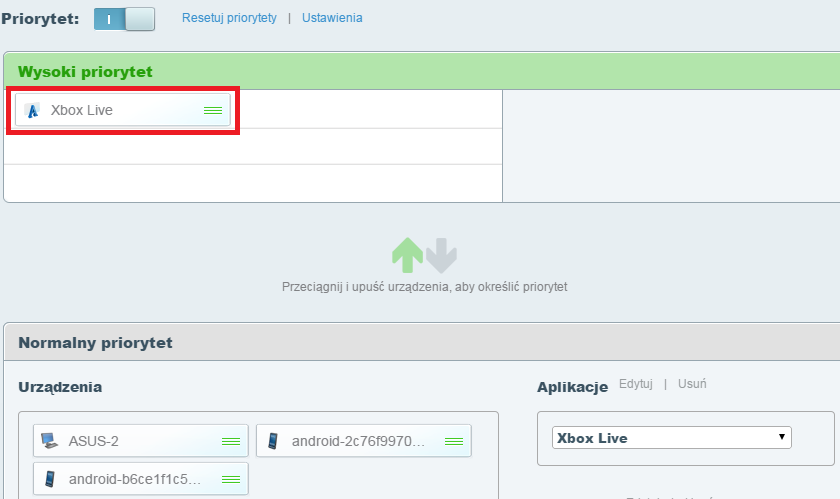Click Edytuj next to Aplikacje
The image size is (840, 499).
click(x=636, y=384)
